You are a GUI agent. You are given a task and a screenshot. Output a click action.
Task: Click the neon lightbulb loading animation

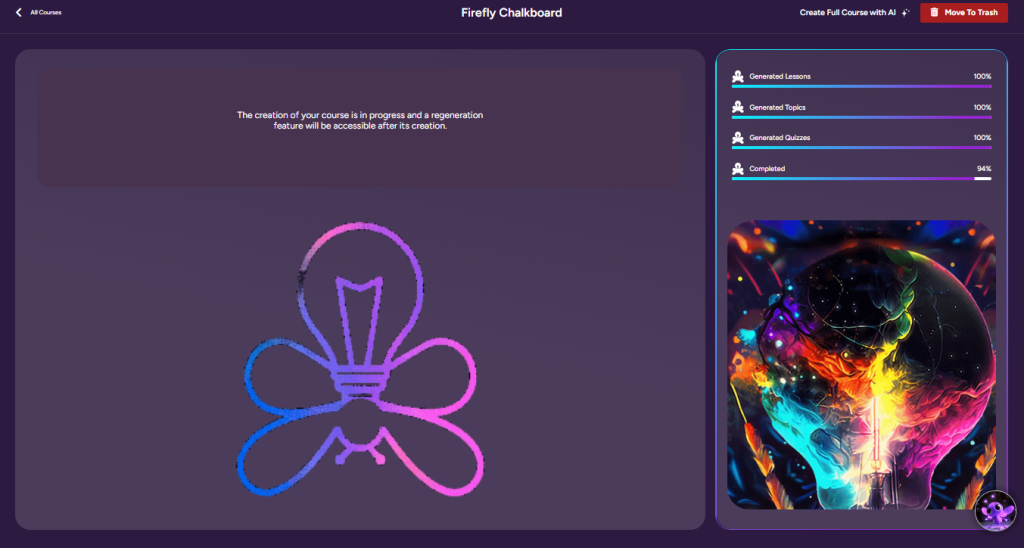358,361
